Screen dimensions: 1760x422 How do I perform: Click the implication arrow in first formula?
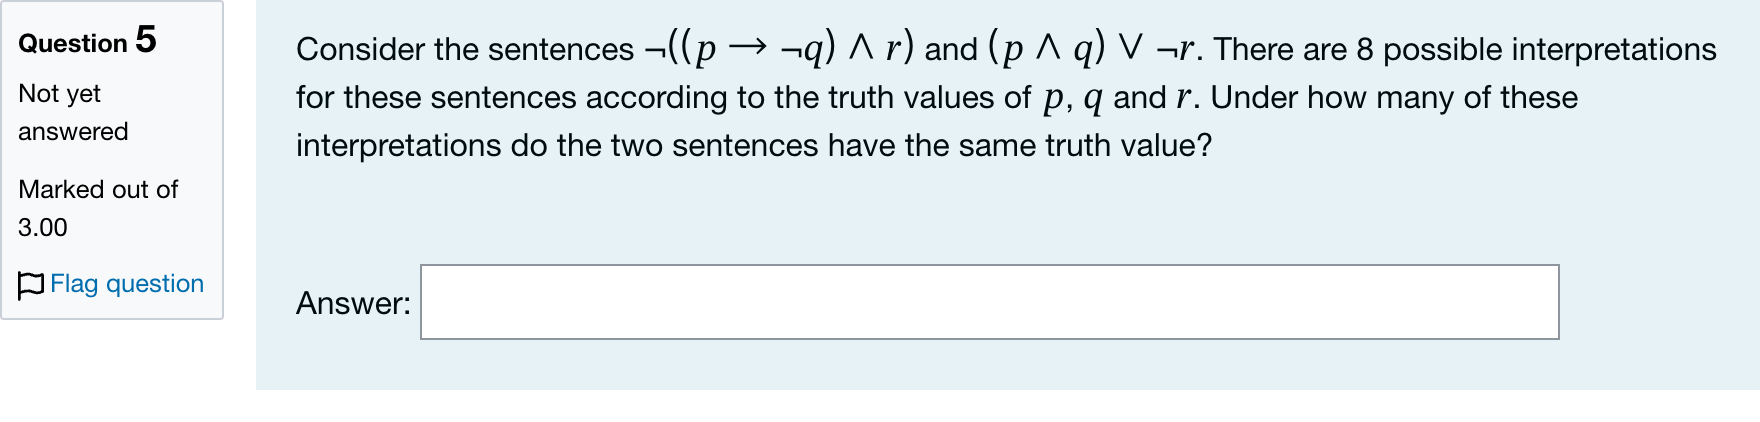747,48
